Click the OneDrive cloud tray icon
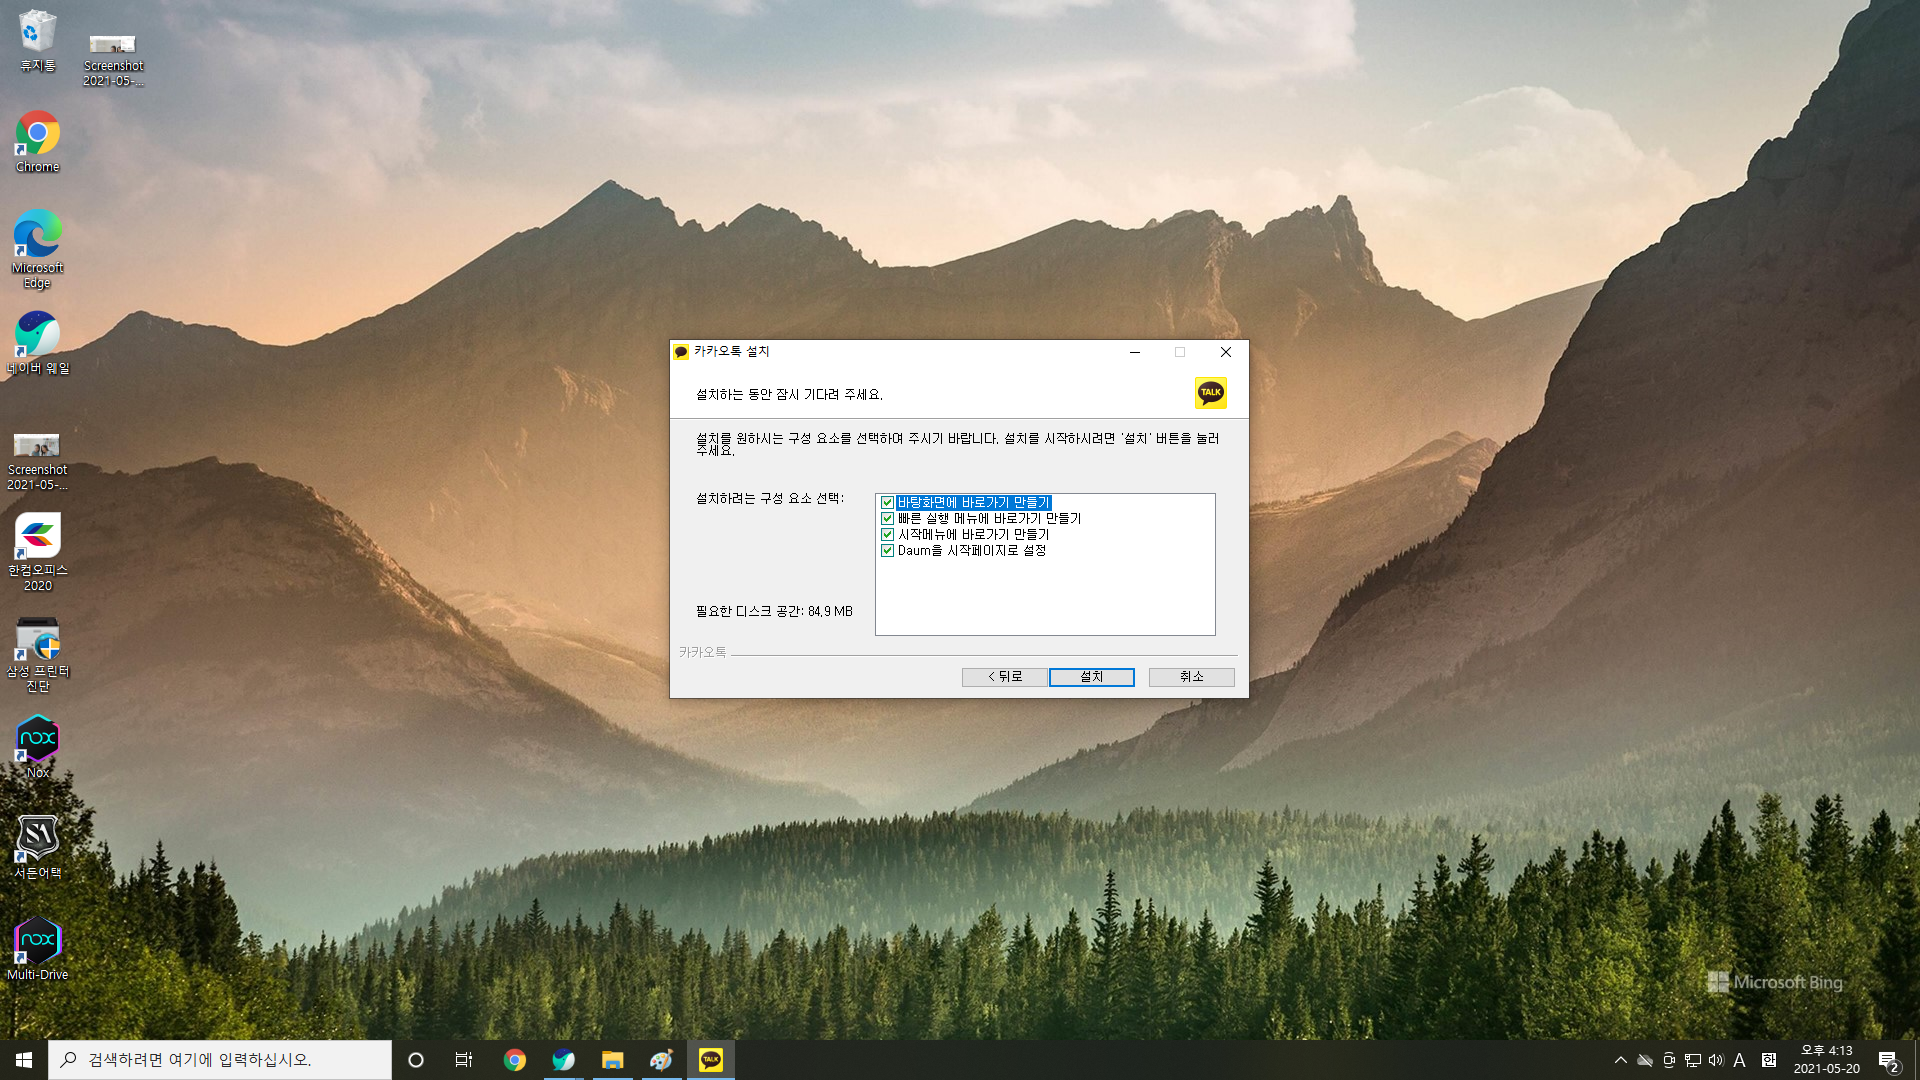The height and width of the screenshot is (1080, 1920). [1645, 1060]
